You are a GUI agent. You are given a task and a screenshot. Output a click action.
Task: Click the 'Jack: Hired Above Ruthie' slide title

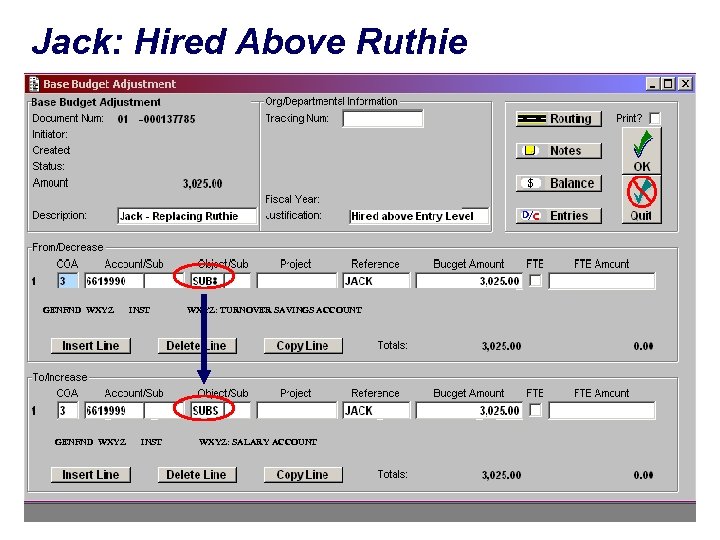pyautogui.click(x=250, y=41)
